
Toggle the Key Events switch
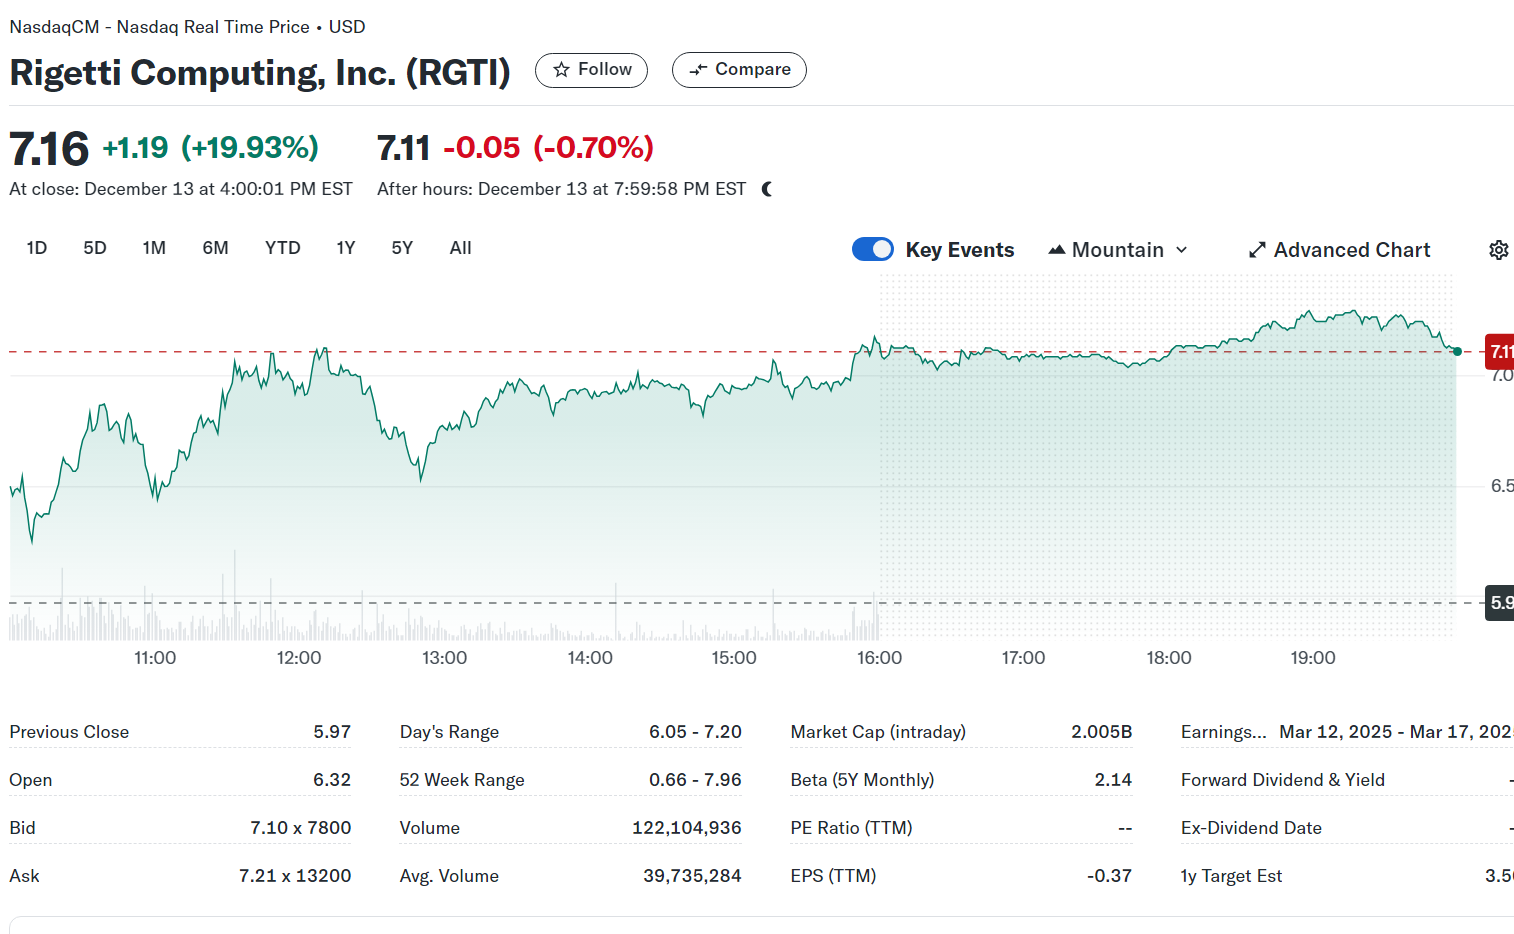[873, 249]
